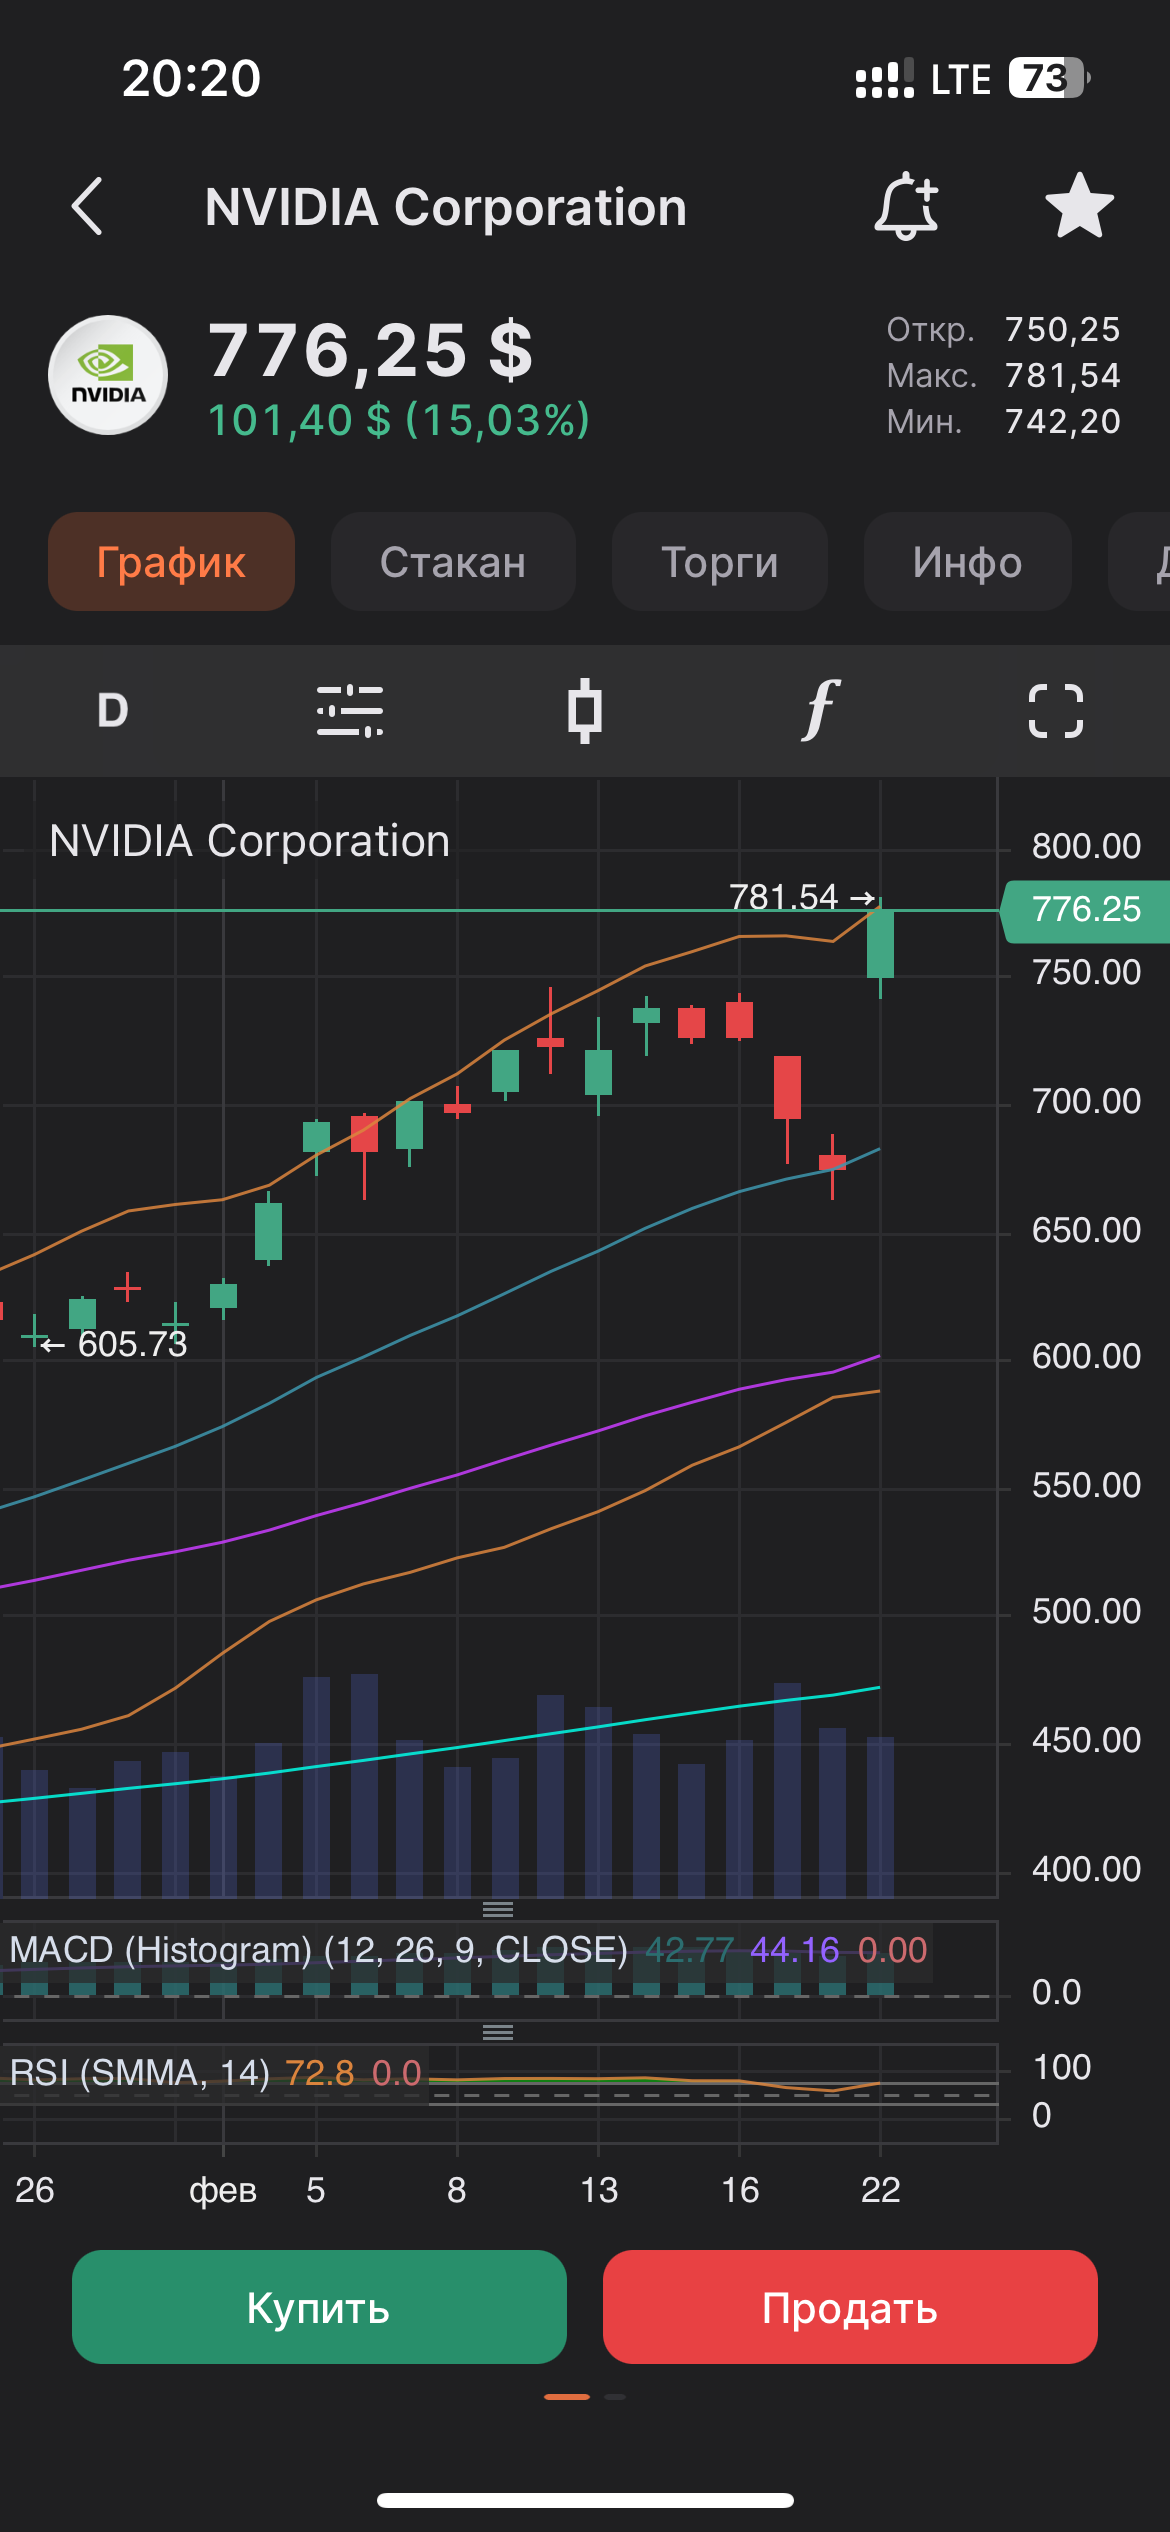Image resolution: width=1170 pixels, height=2532 pixels.
Task: Open indicators with the function icon
Action: tap(820, 711)
